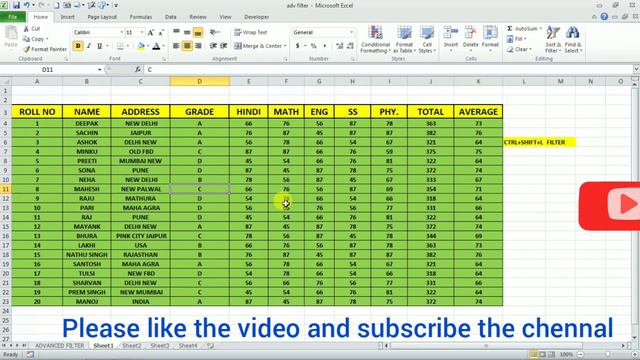The width and height of the screenshot is (640, 360).
Task: Toggle Bottom Align vertical alignment
Action: point(198,32)
